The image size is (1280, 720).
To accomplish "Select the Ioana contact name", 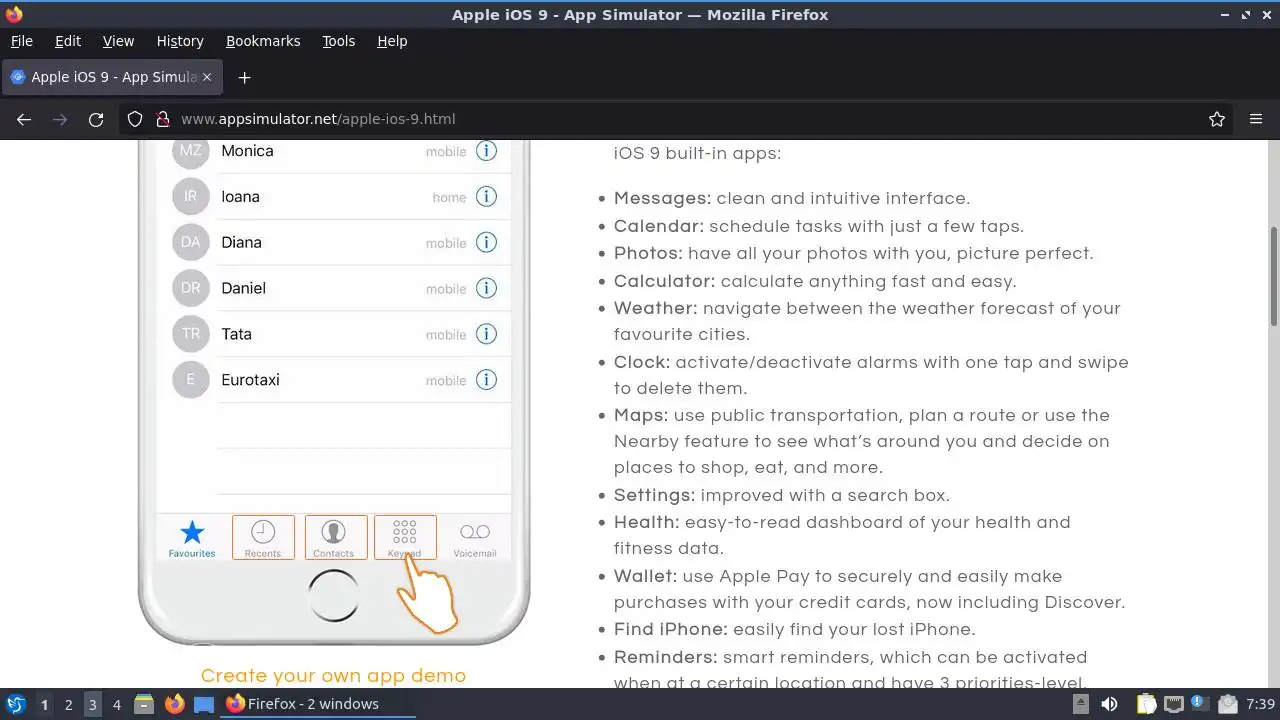I will (x=240, y=196).
